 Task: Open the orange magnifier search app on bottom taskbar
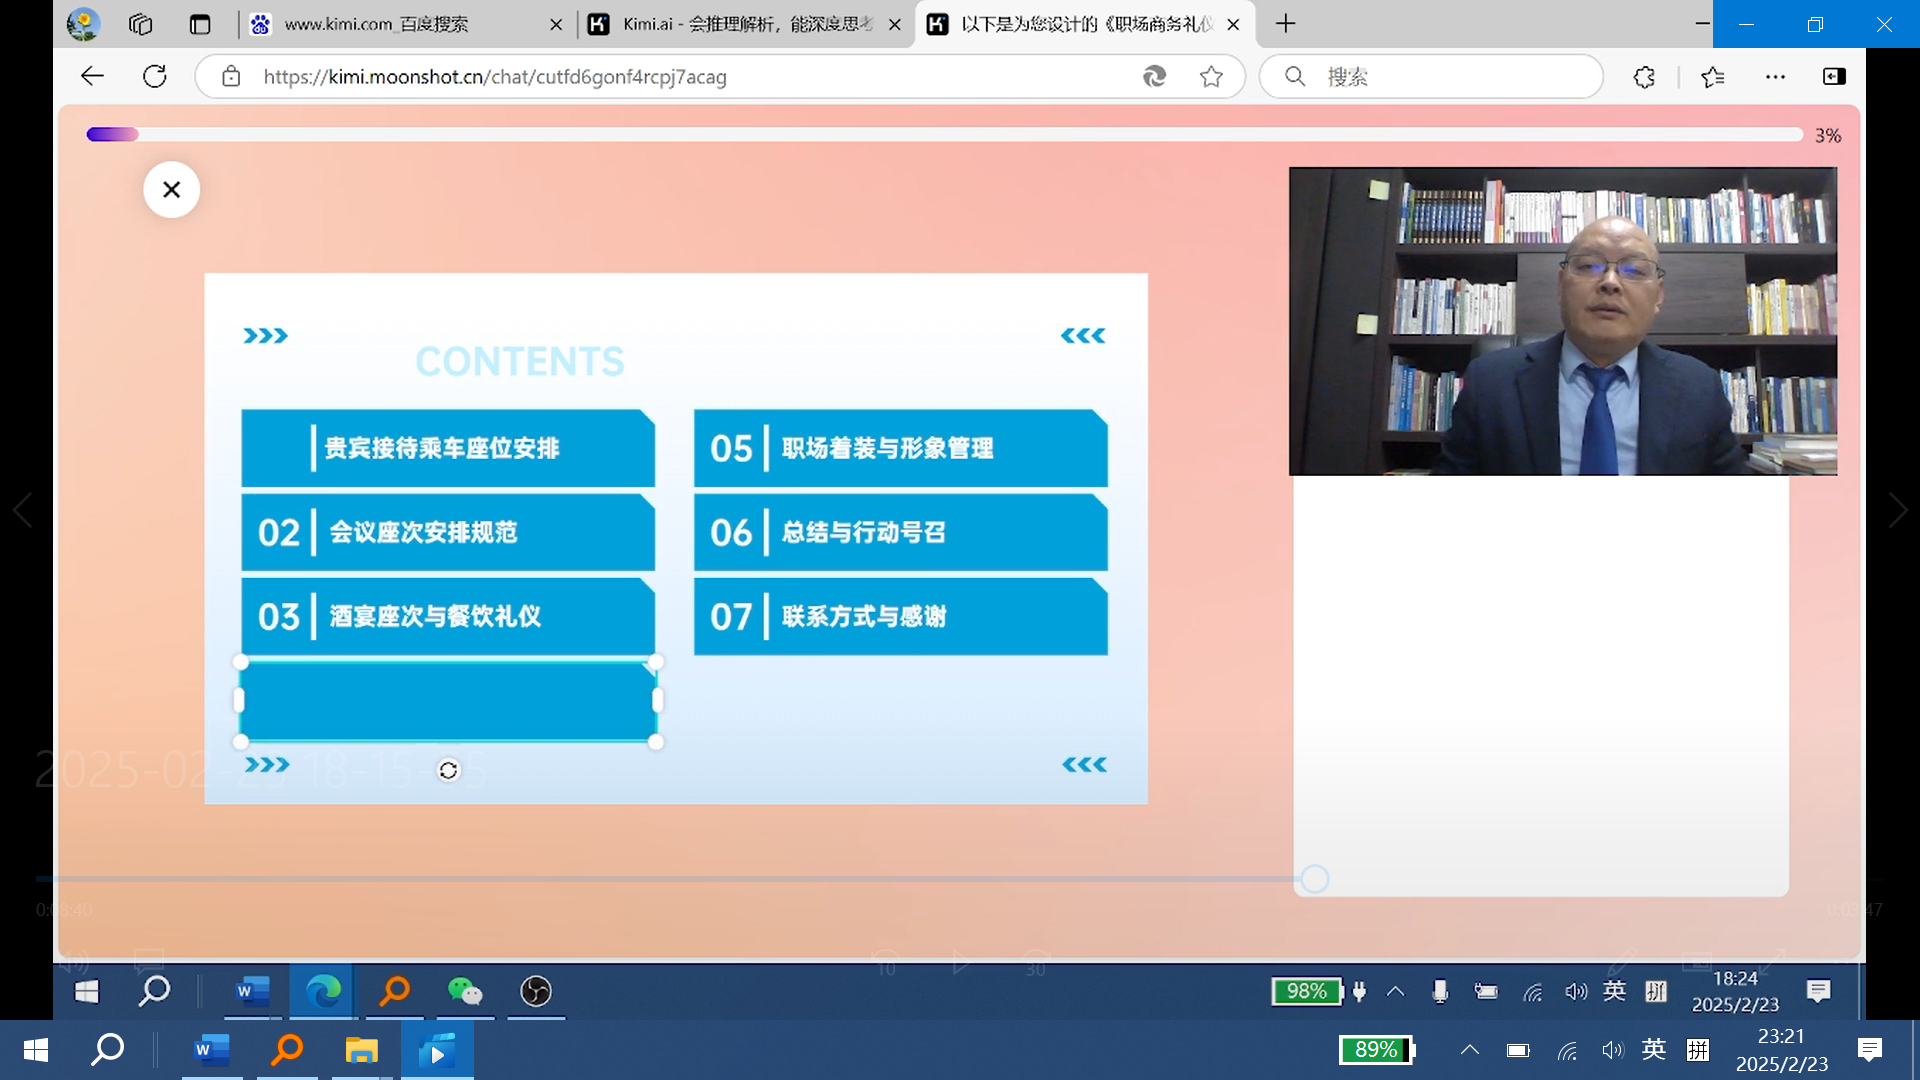[x=287, y=1049]
